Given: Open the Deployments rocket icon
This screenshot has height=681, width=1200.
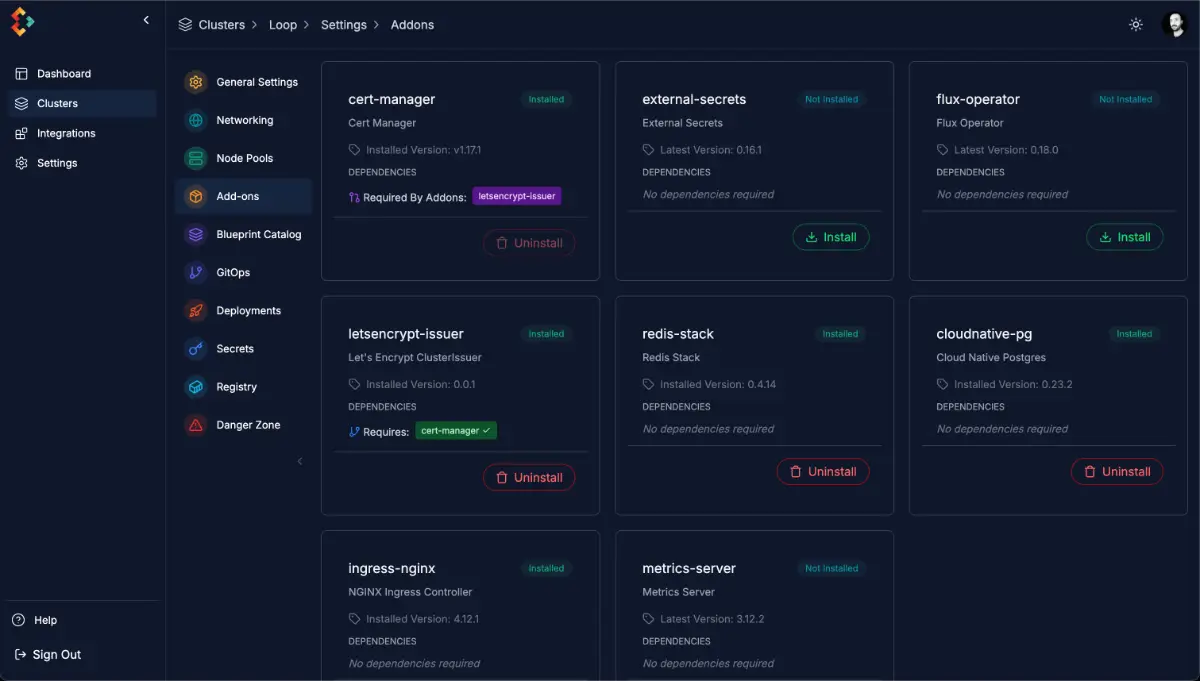Looking at the screenshot, I should point(196,310).
